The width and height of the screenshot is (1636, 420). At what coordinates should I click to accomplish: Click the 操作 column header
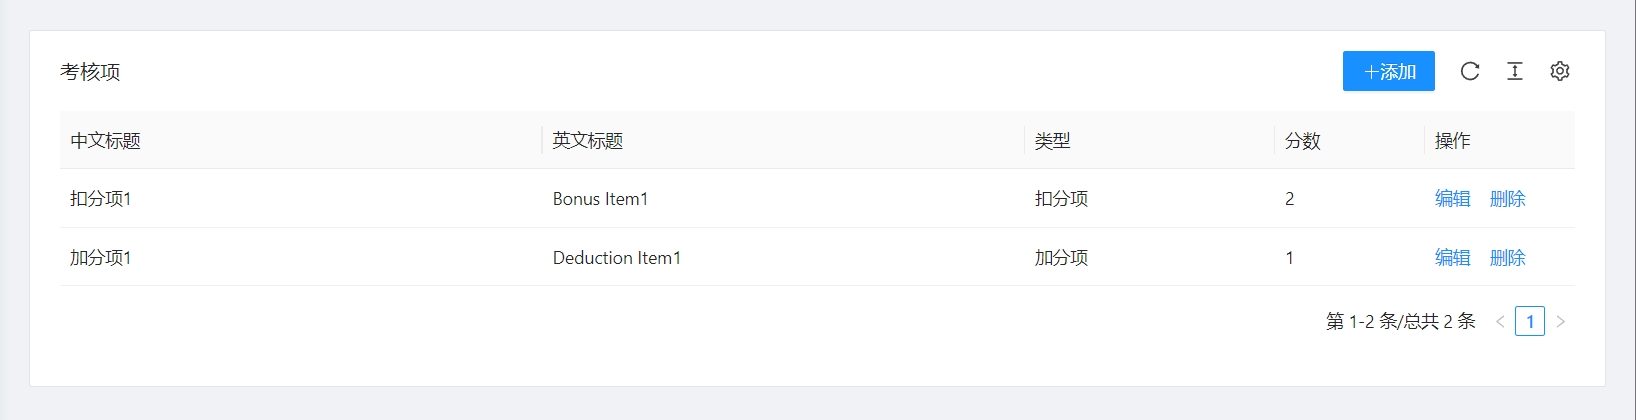[1452, 141]
